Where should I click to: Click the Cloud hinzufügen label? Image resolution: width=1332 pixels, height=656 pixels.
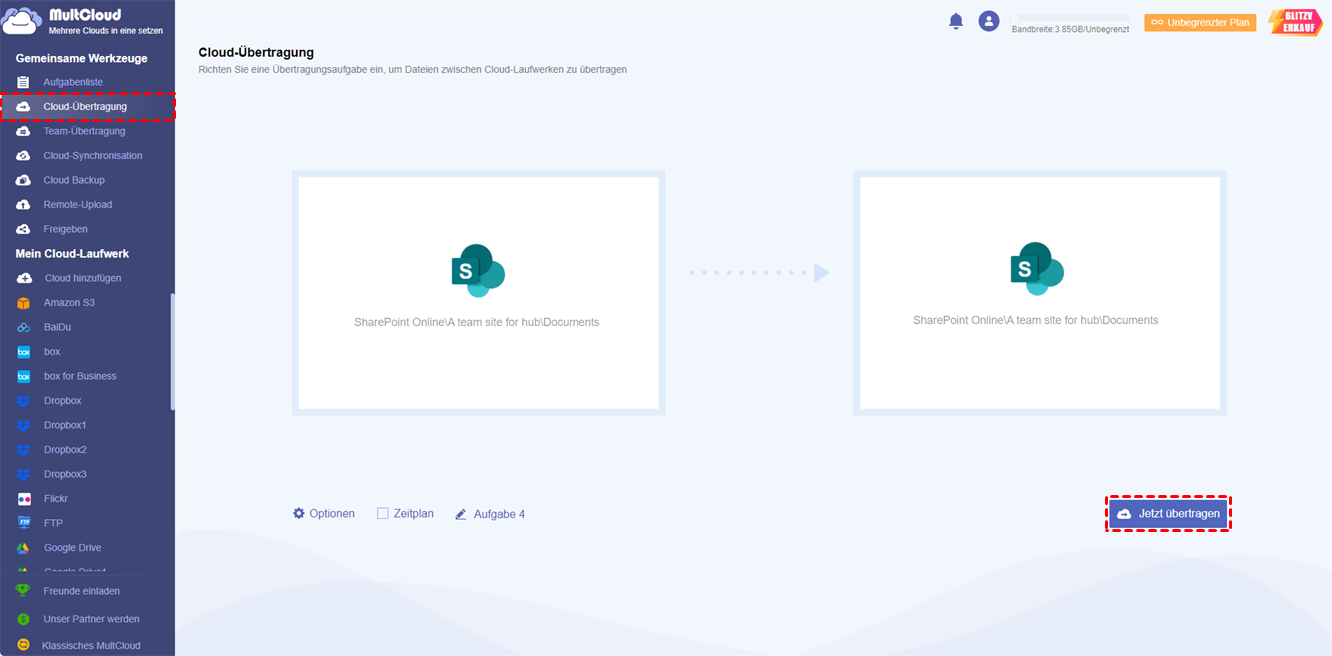coord(83,278)
